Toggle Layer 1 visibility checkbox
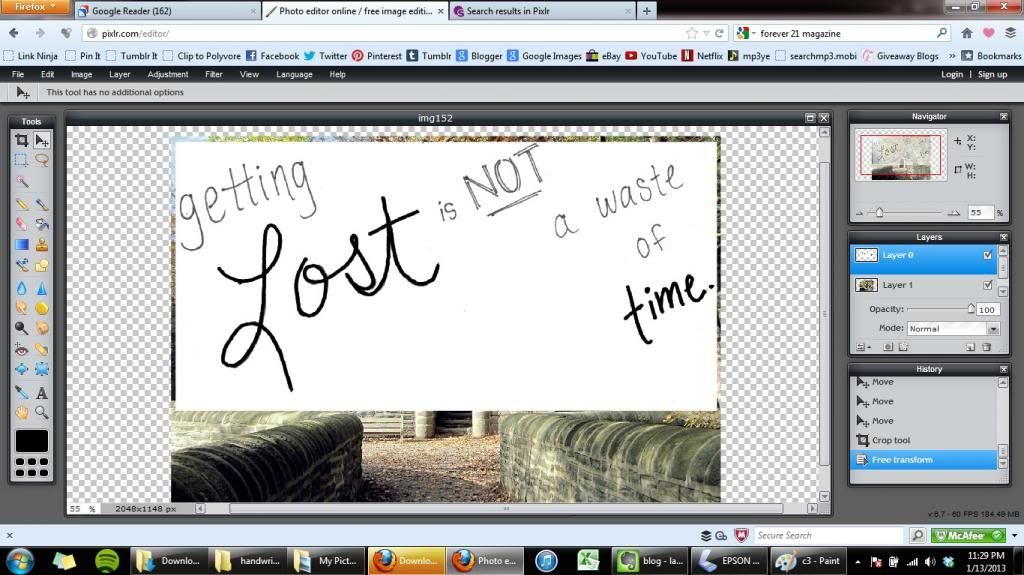Viewport: 1024px width, 575px height. (988, 285)
